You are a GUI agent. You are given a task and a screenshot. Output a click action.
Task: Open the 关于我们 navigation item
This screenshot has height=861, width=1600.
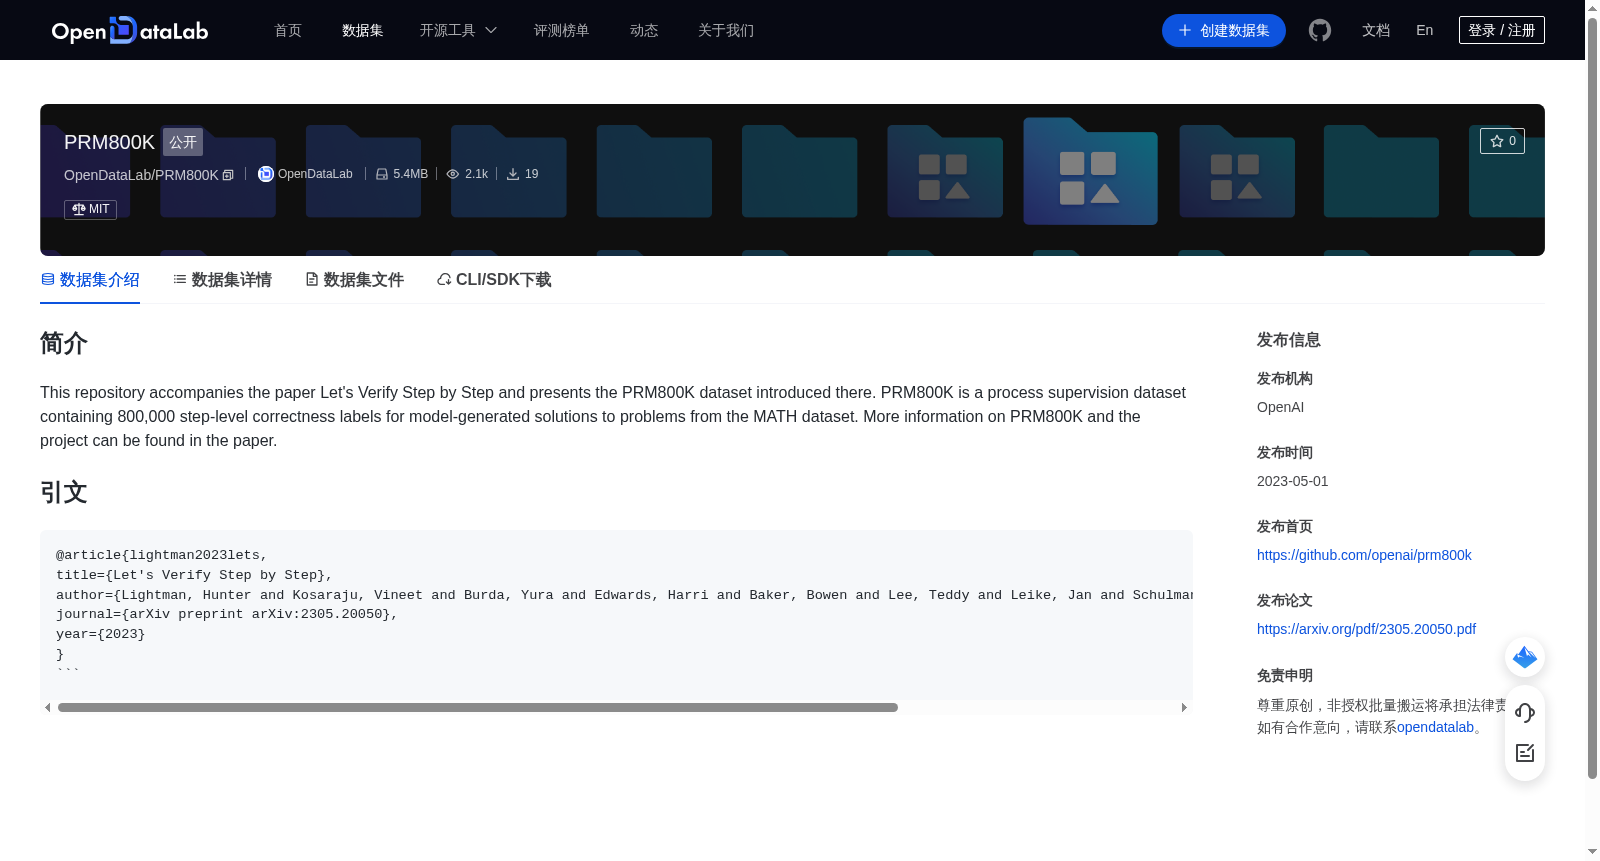click(726, 30)
